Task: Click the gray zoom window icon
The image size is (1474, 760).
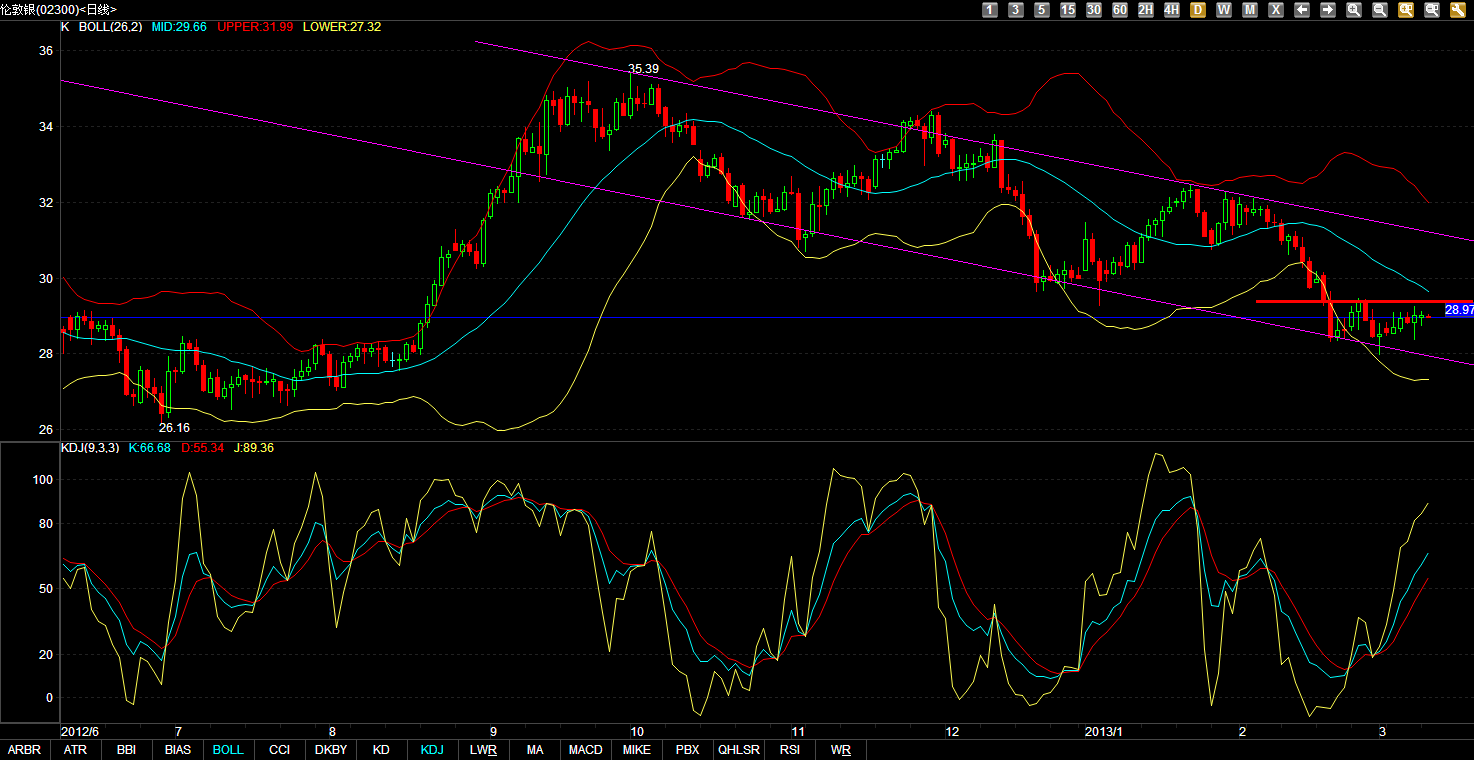Action: click(x=1432, y=10)
